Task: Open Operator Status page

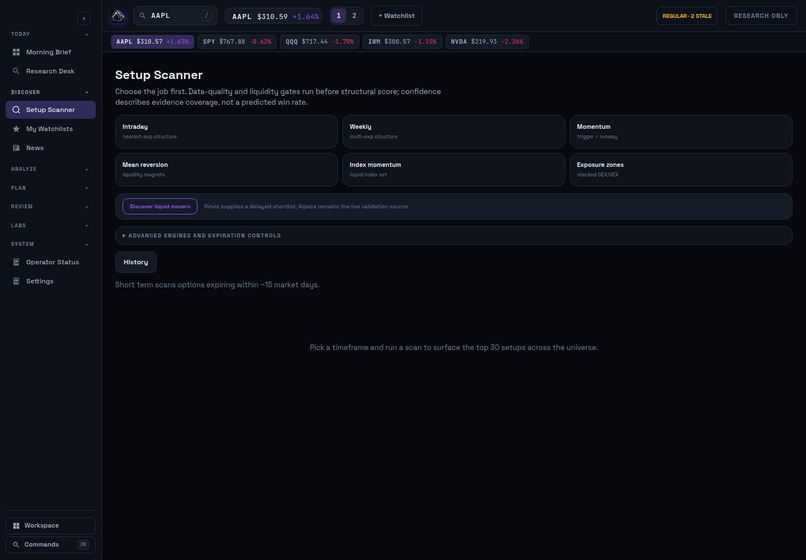Action: point(50,262)
